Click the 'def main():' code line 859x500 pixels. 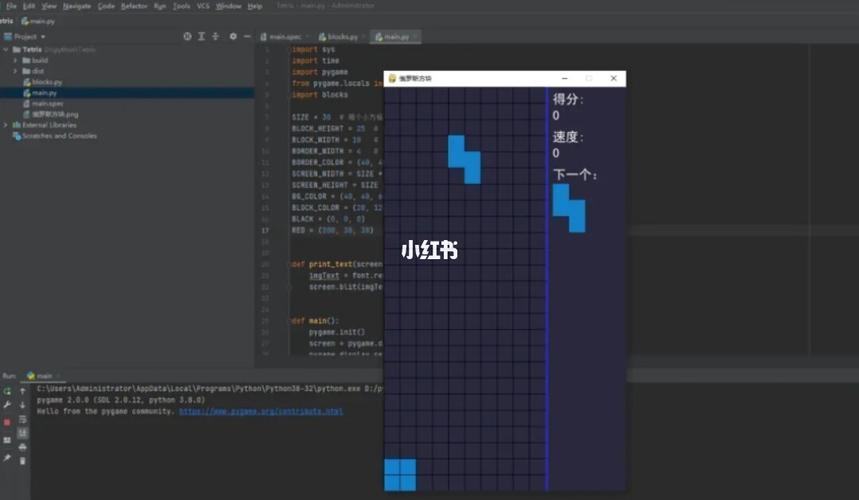pyautogui.click(x=315, y=321)
